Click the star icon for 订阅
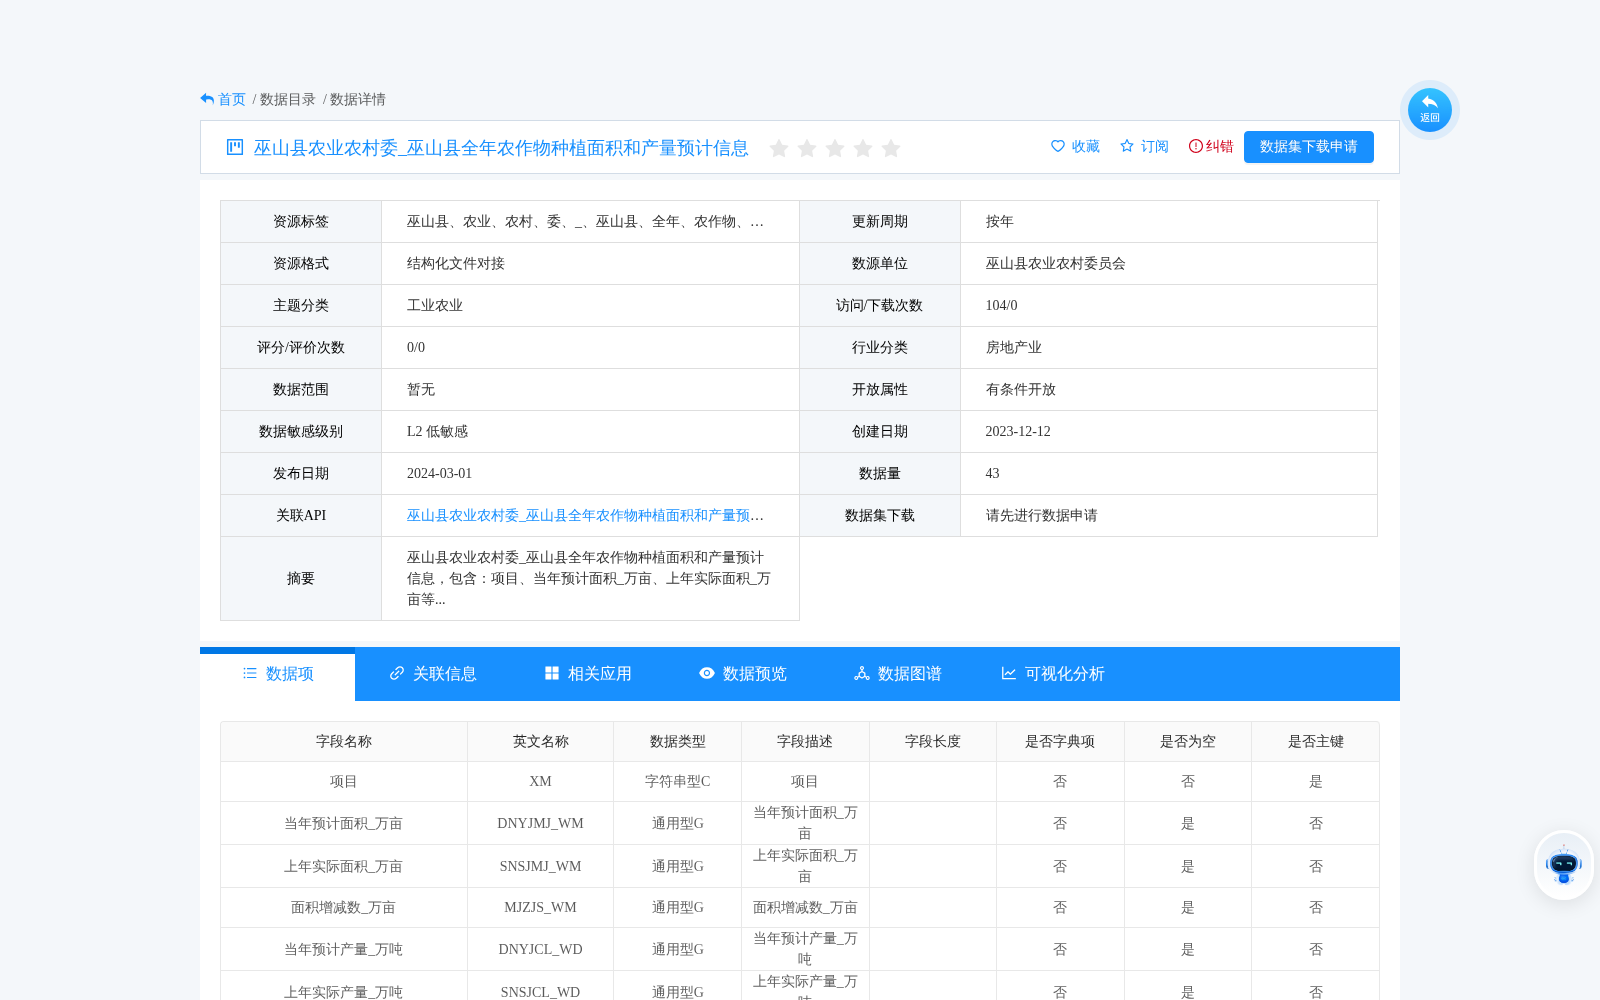The height and width of the screenshot is (1000, 1600). pos(1127,146)
